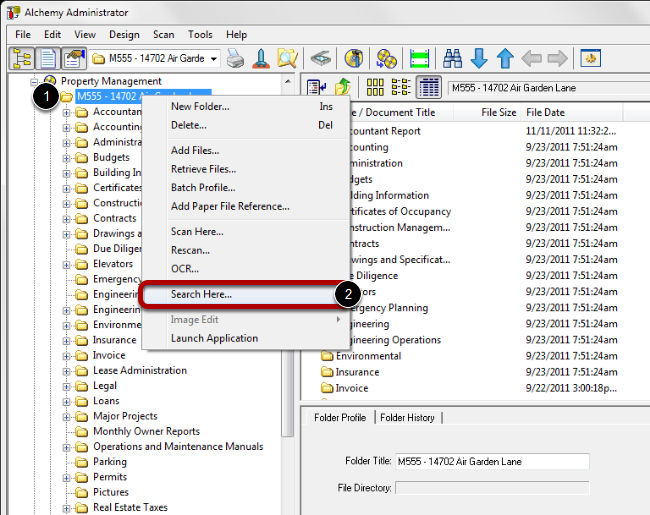Image resolution: width=650 pixels, height=515 pixels.
Task: Choose Search Here... from context menu
Action: tap(246, 294)
